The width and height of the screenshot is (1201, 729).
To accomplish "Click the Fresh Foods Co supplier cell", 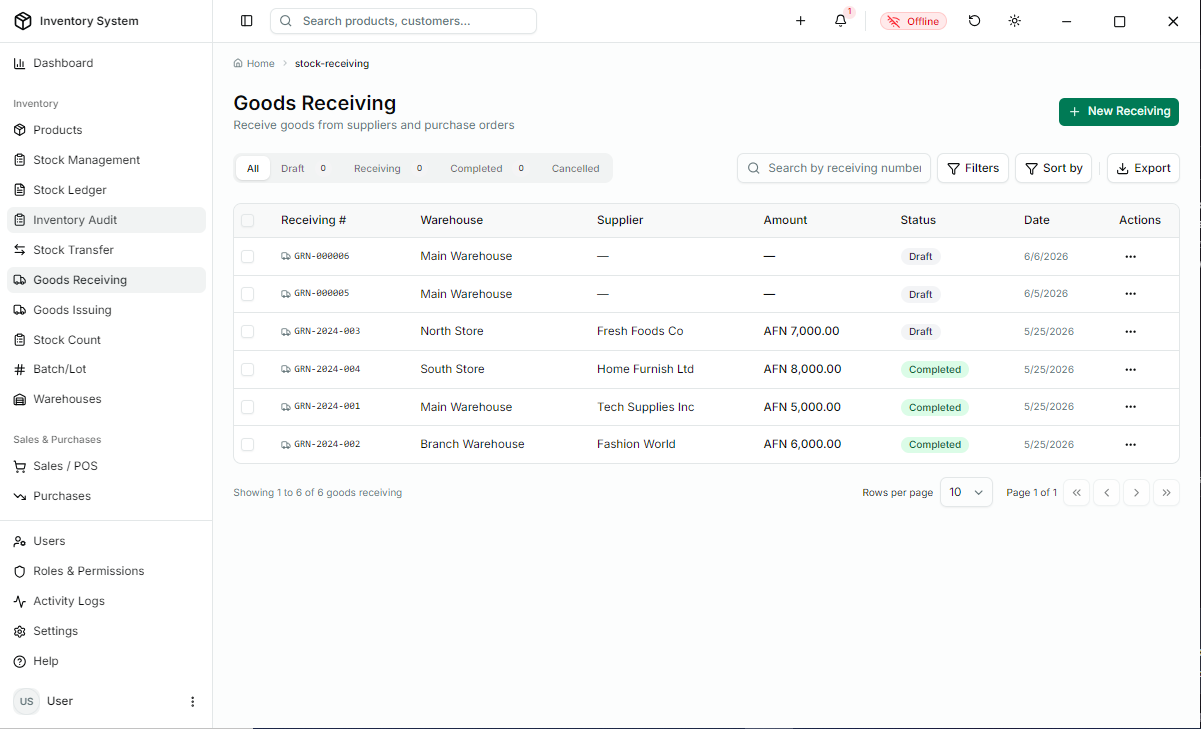I will click(x=640, y=331).
